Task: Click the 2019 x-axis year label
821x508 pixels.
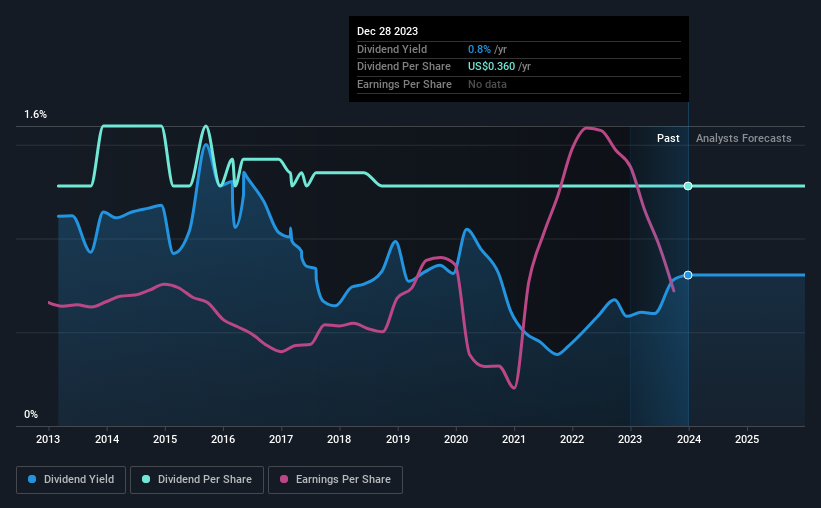Action: pyautogui.click(x=398, y=439)
